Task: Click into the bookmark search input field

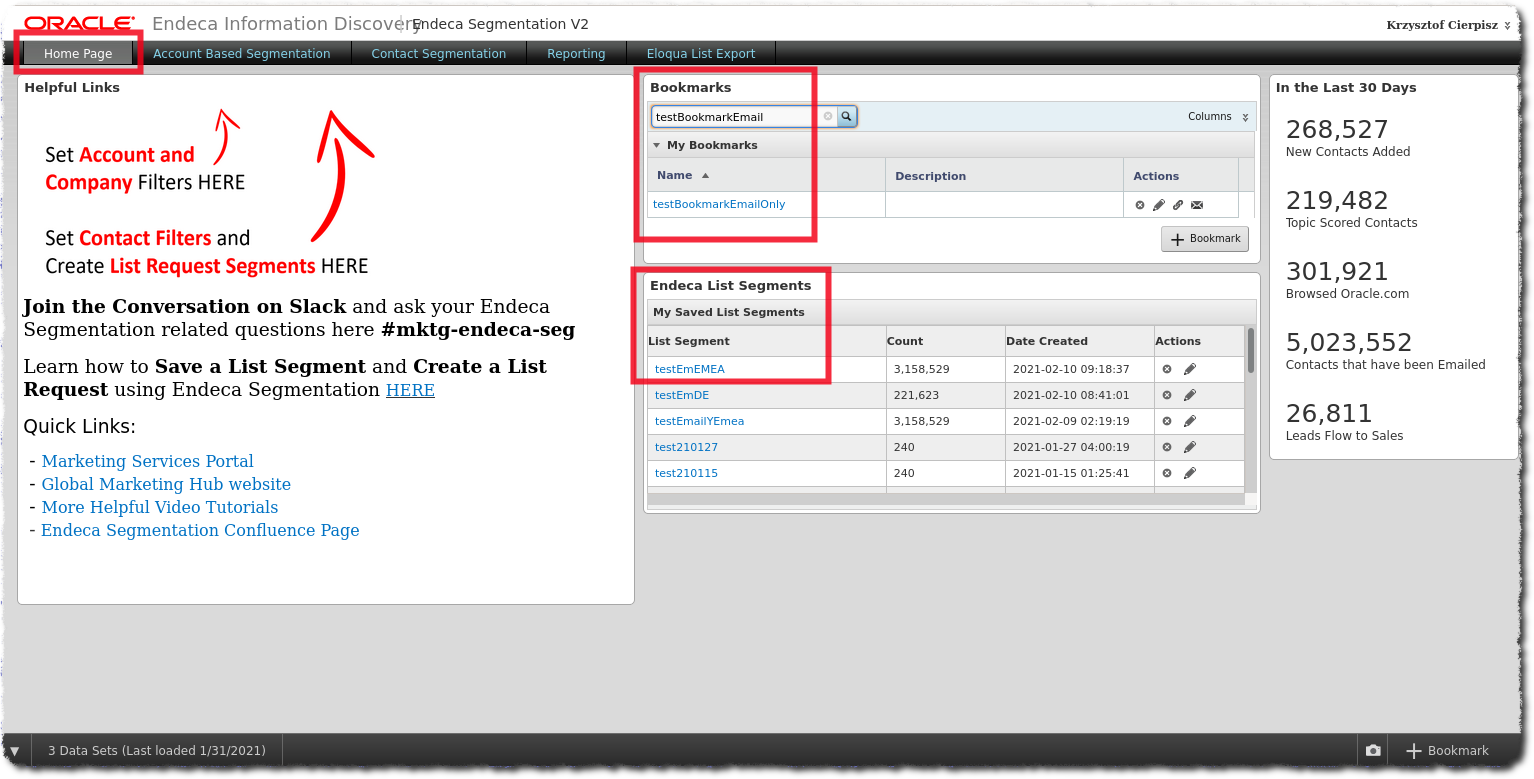Action: tap(737, 117)
